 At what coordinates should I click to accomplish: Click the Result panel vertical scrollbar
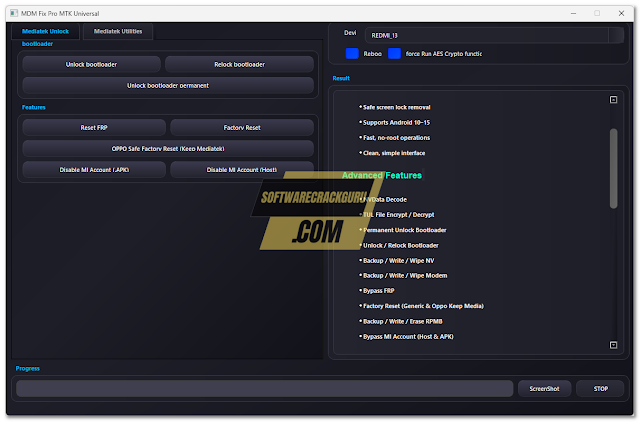pyautogui.click(x=613, y=170)
